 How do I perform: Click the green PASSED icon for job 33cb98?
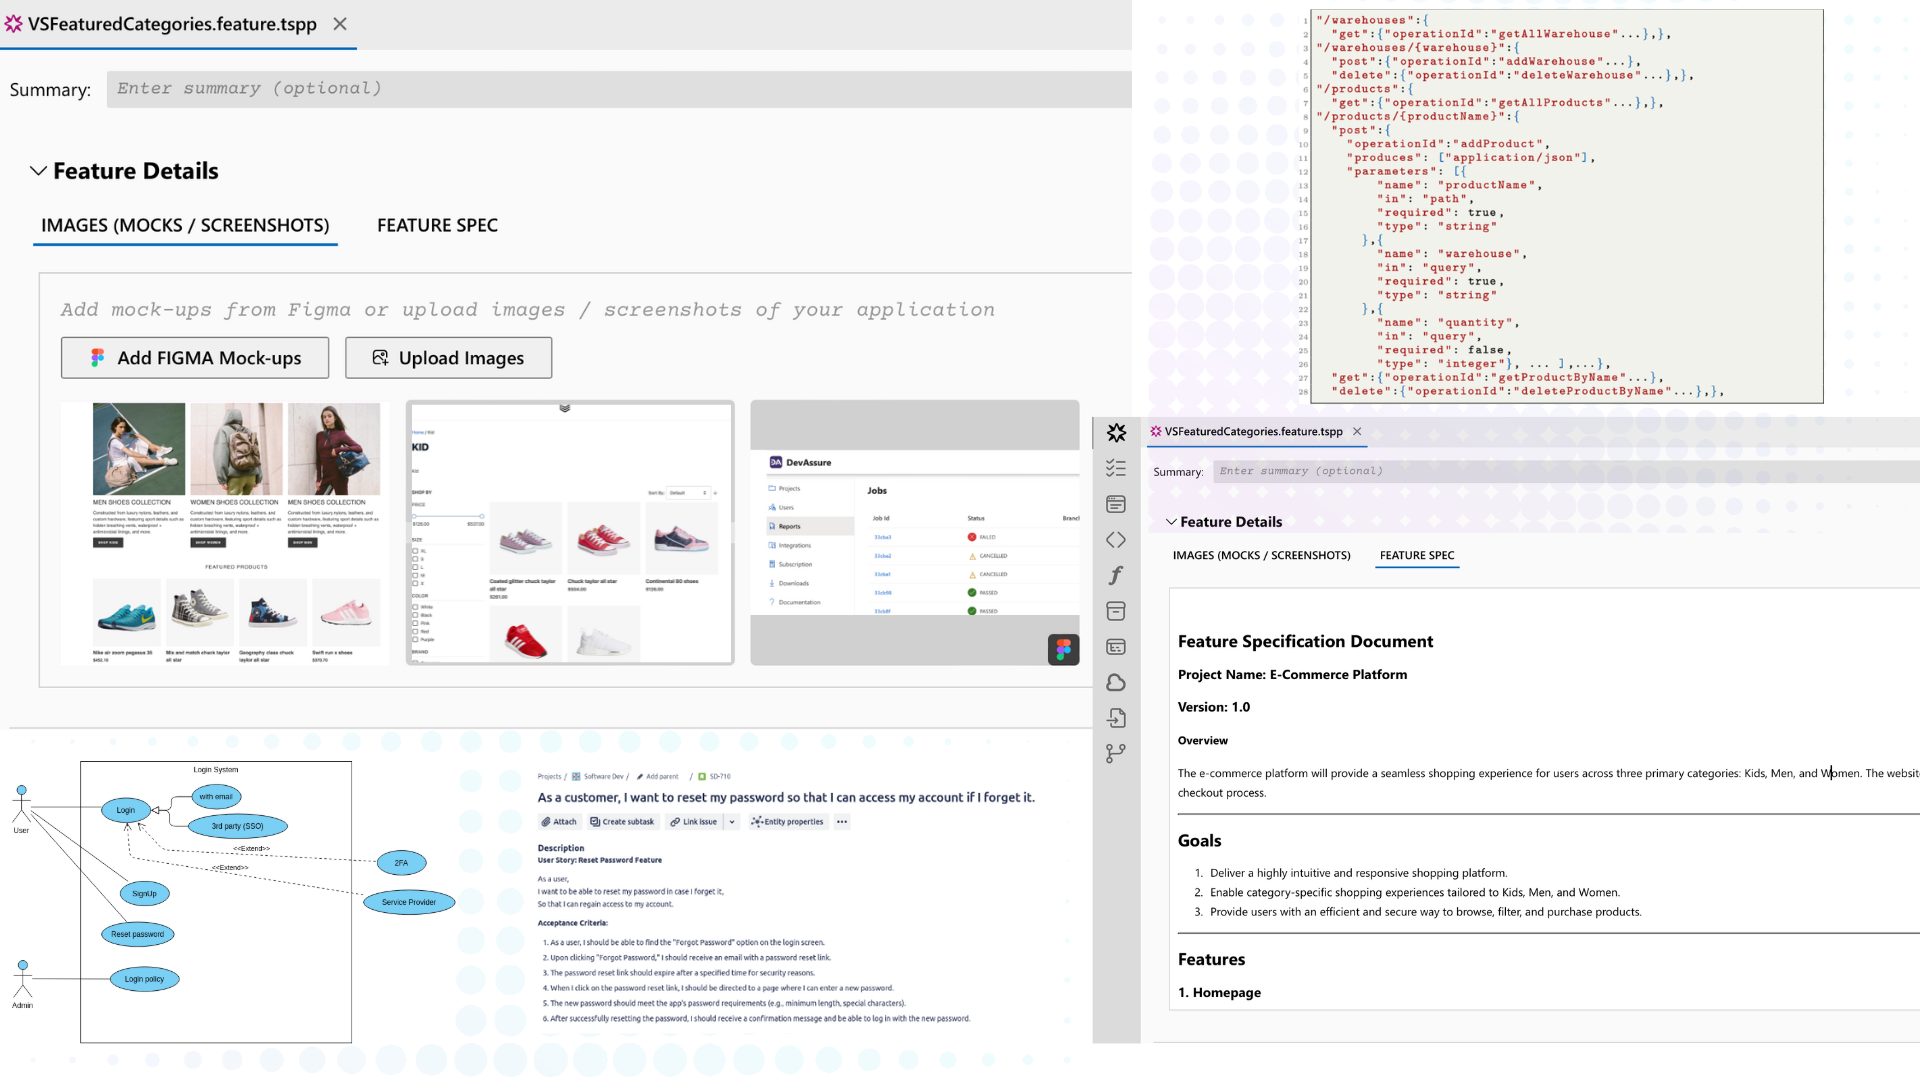[972, 593]
